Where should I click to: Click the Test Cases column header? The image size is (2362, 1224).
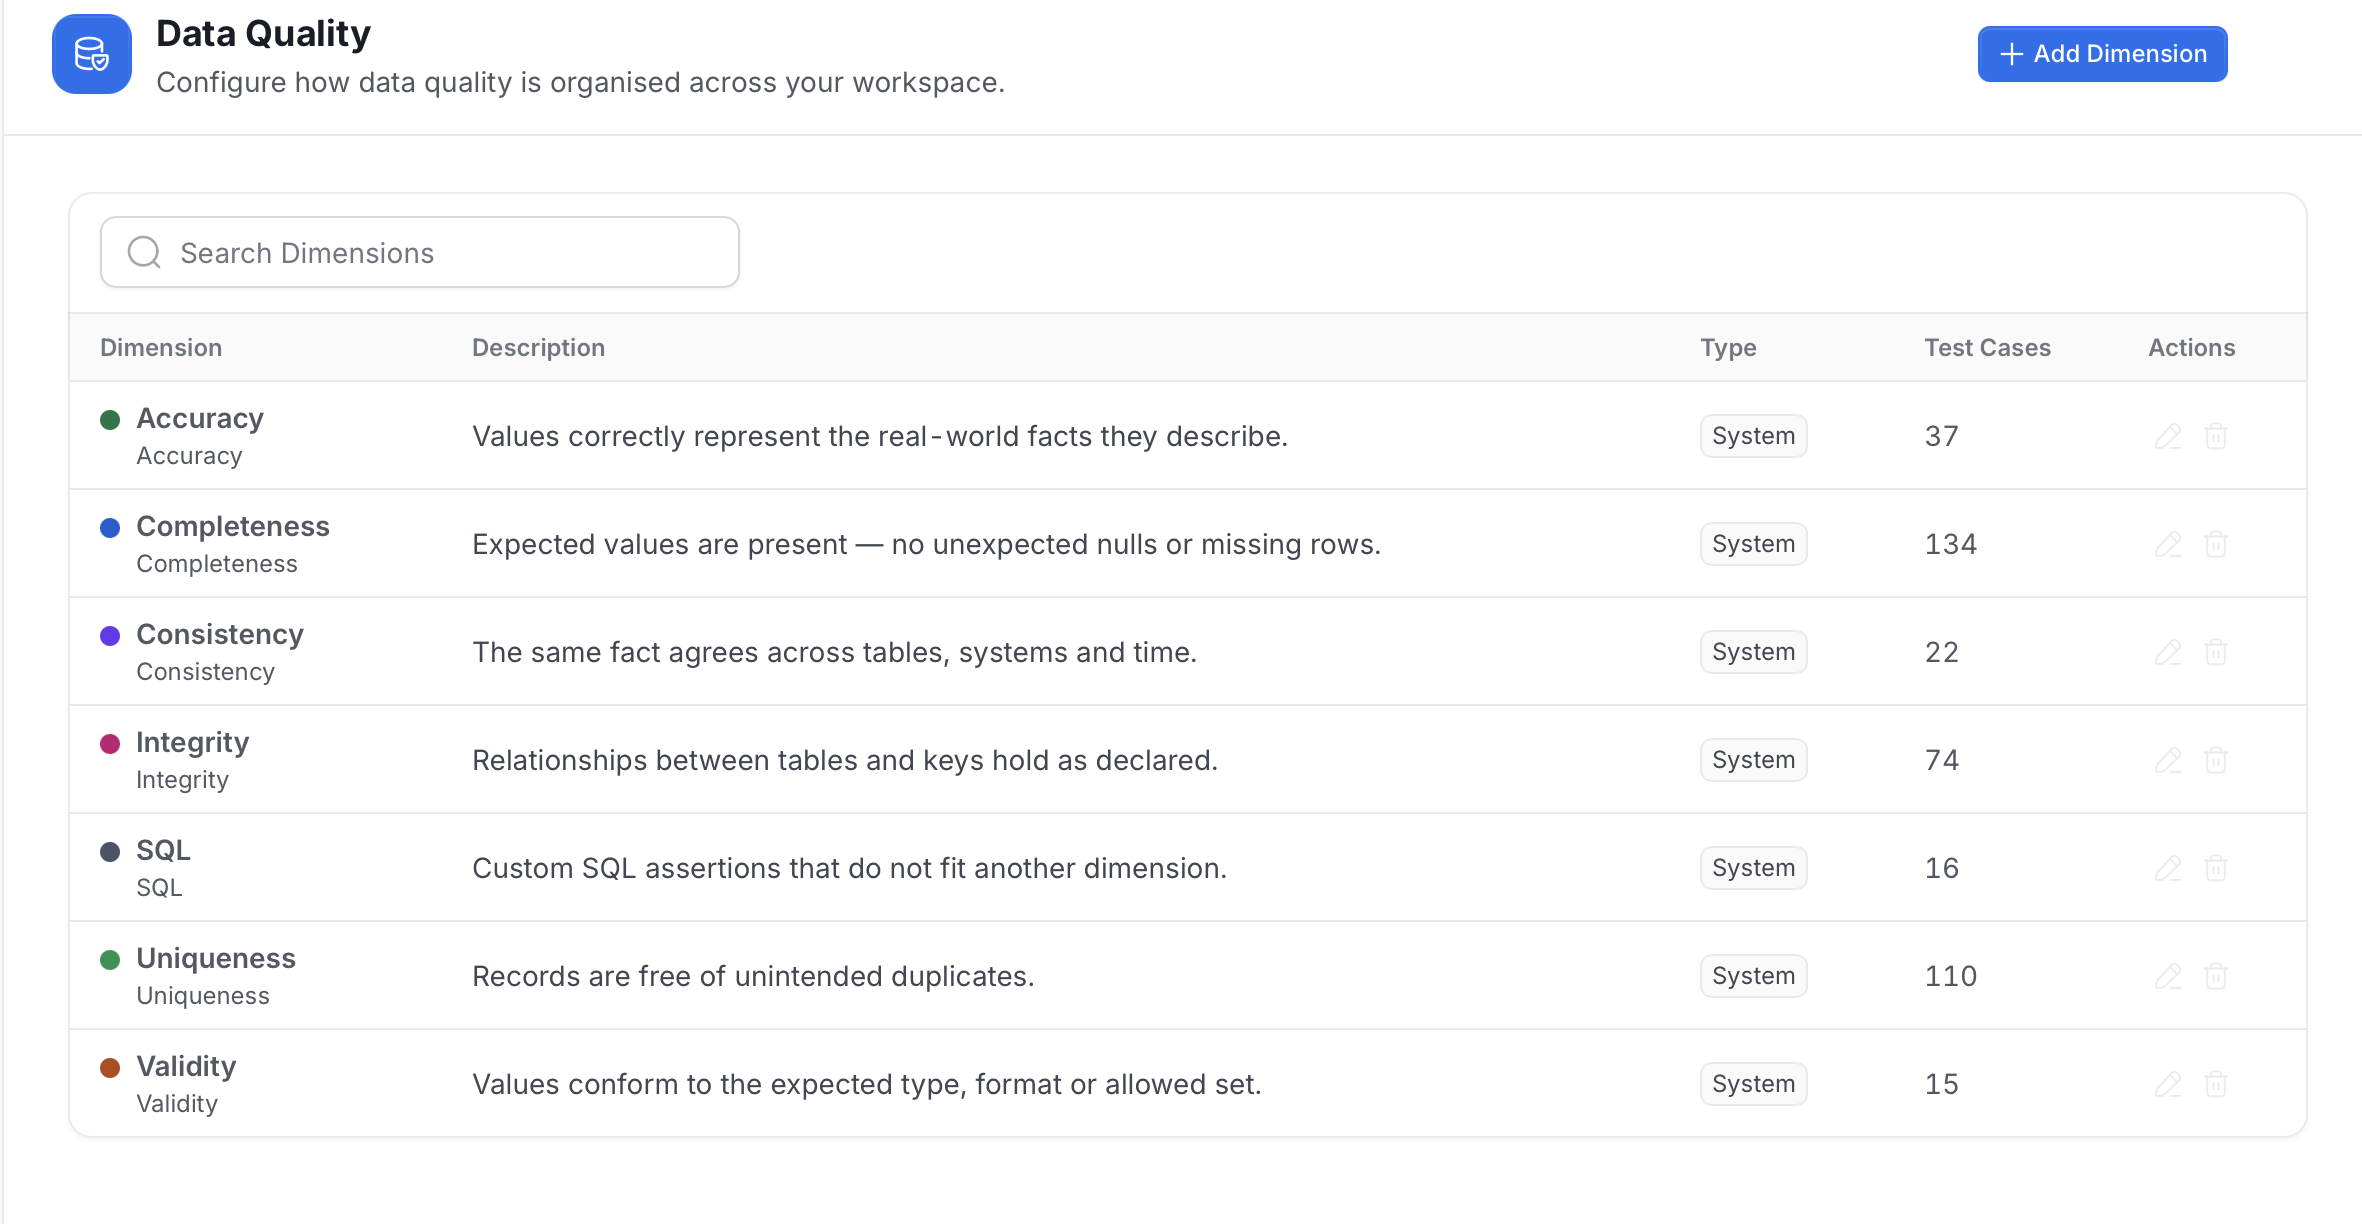pos(1987,347)
